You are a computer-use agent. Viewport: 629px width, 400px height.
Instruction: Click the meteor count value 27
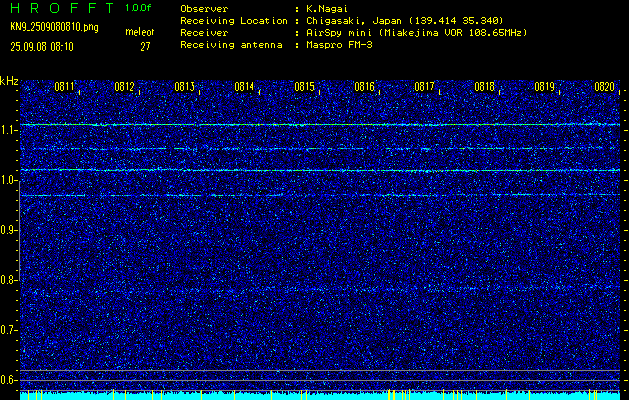[145, 47]
